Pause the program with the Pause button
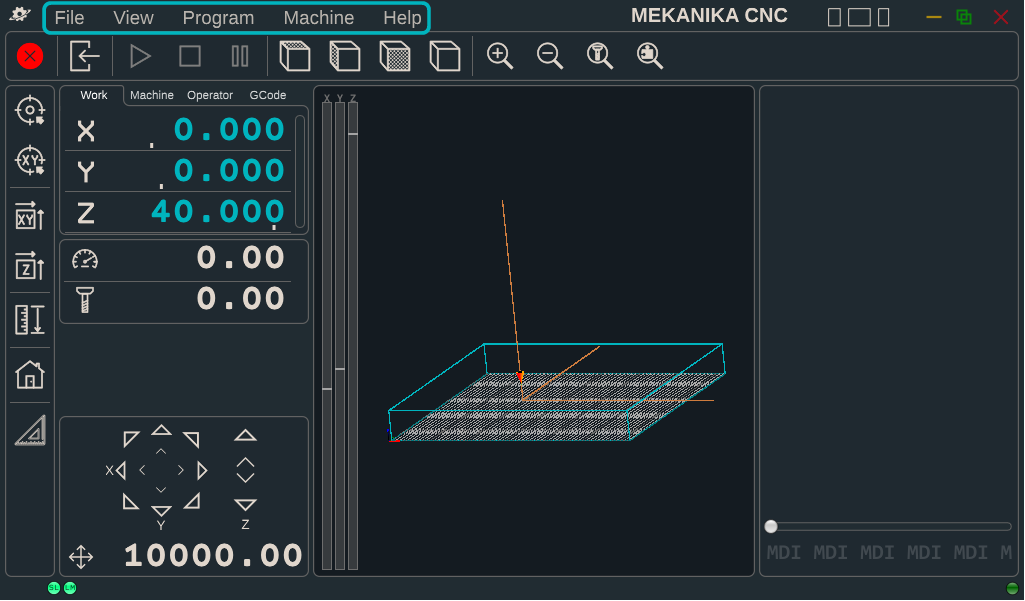The width and height of the screenshot is (1025, 601). coord(240,56)
